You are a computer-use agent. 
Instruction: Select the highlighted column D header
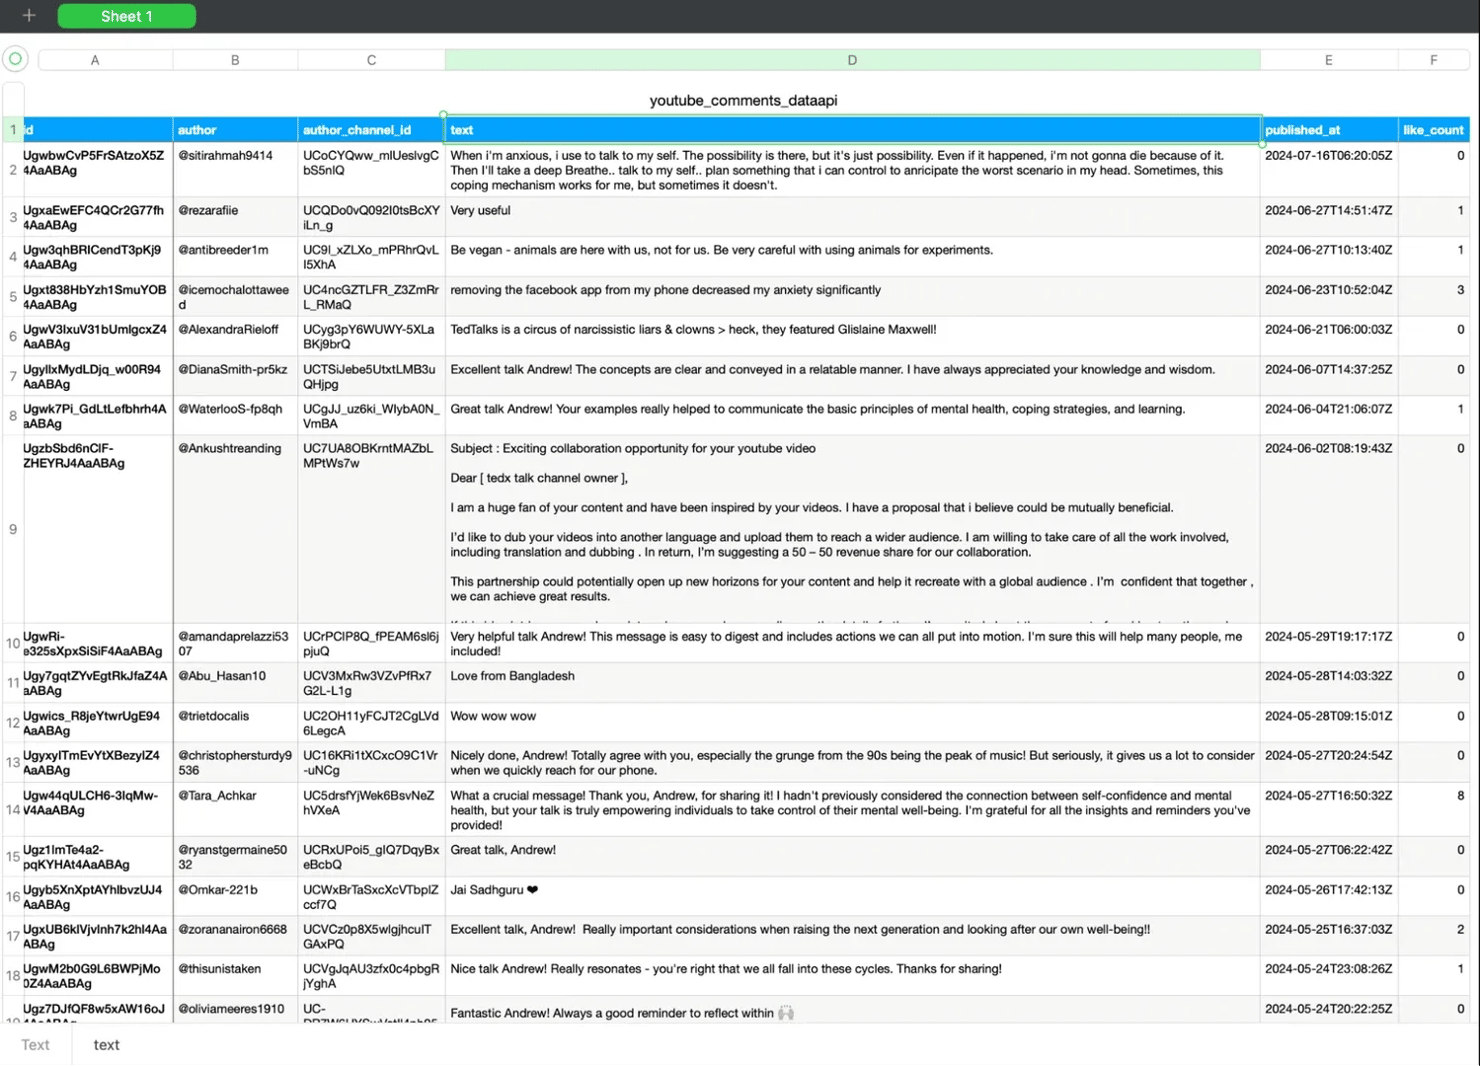(x=852, y=60)
